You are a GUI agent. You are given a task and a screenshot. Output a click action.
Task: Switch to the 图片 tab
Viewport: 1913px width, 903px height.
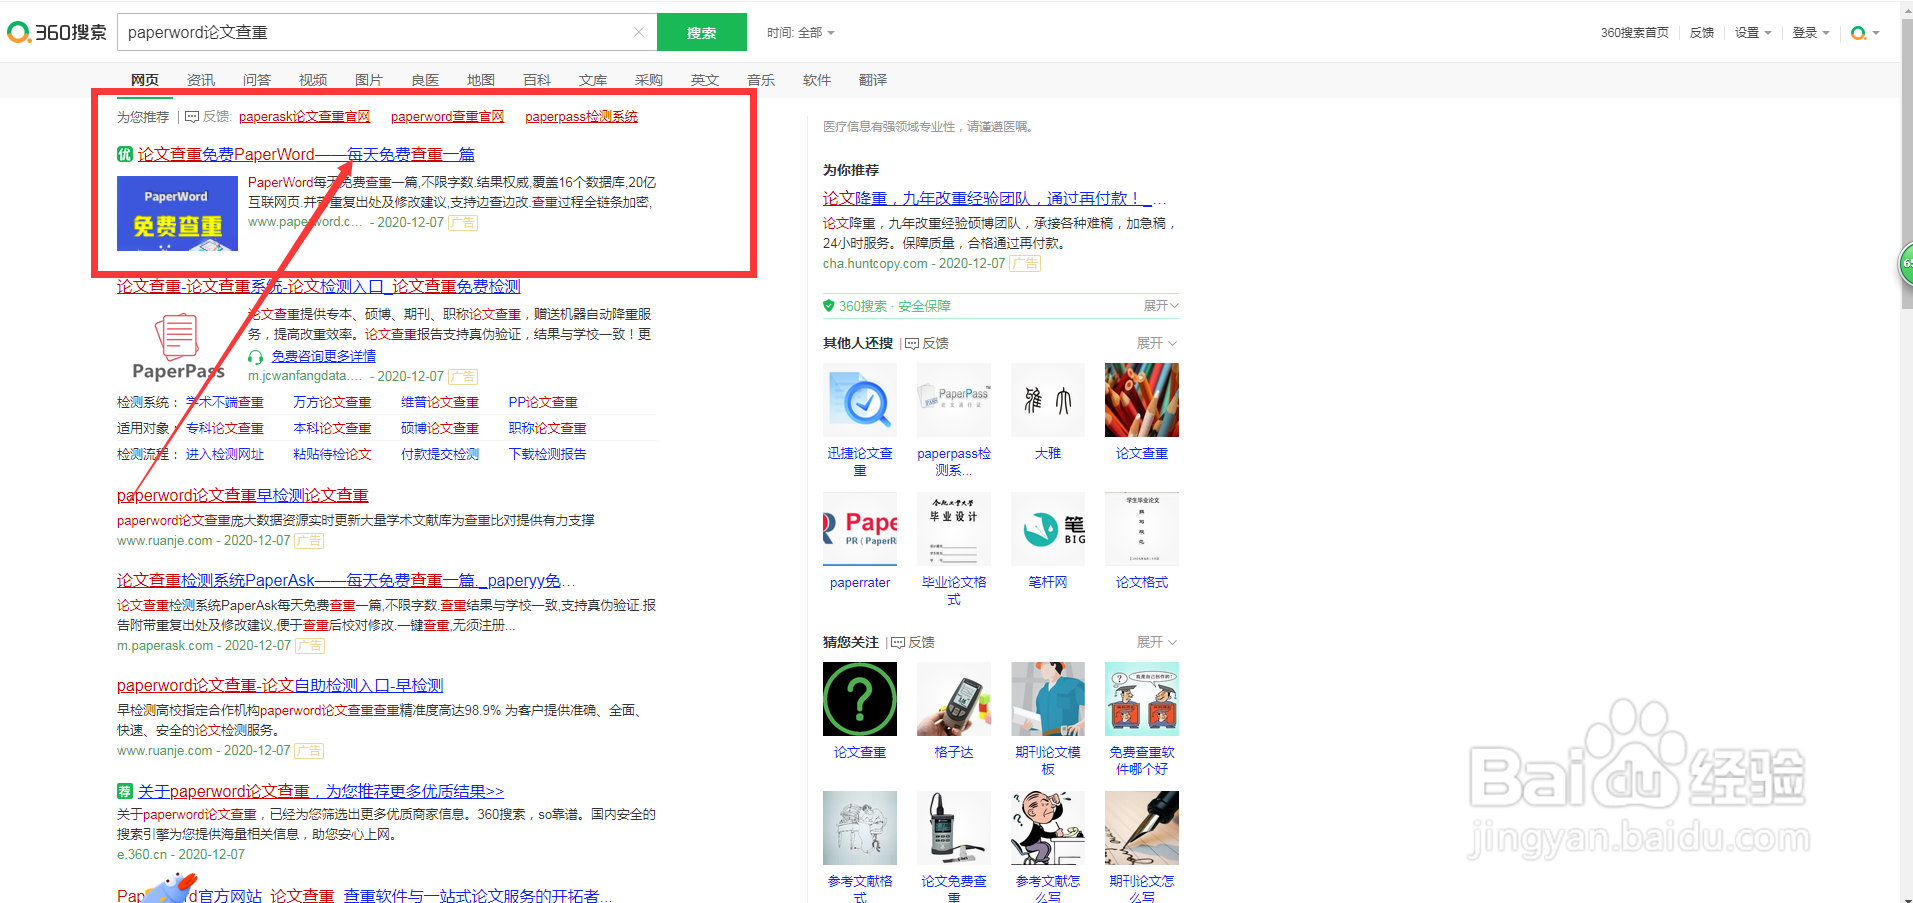point(368,80)
